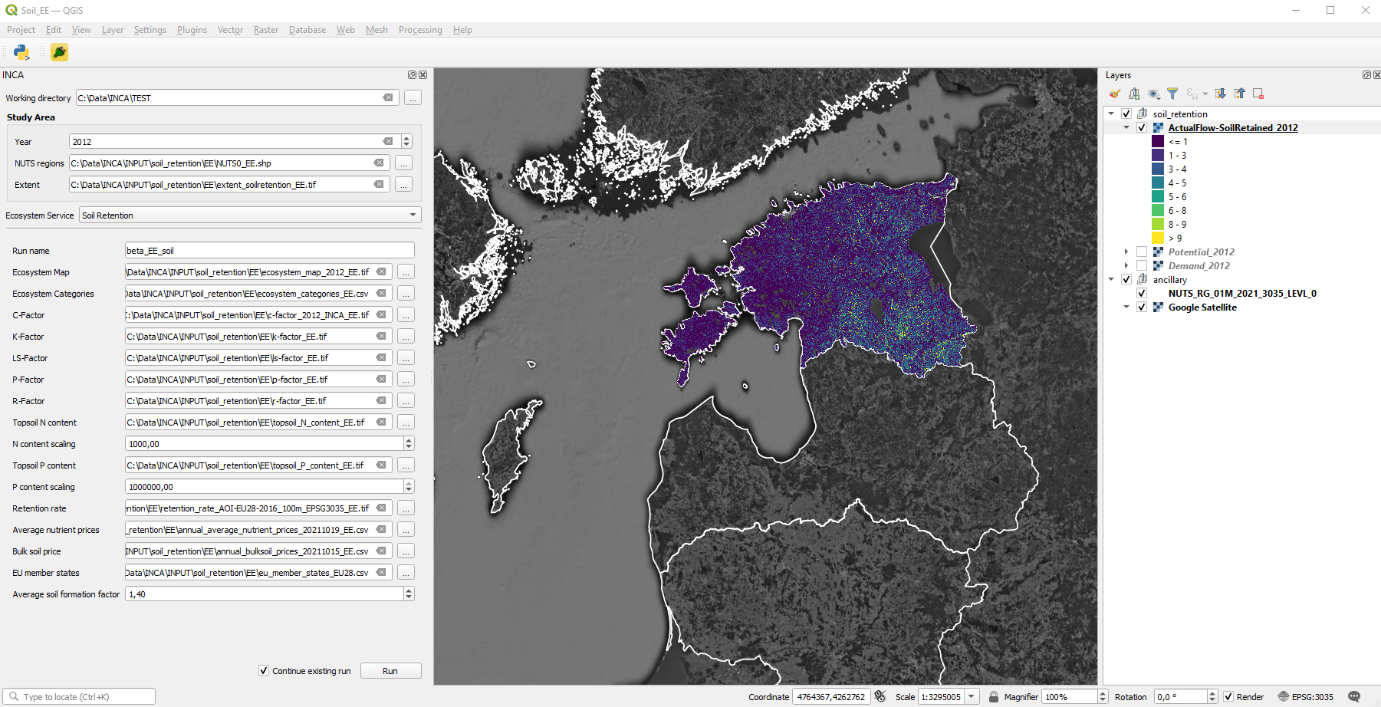
Task: Open log messages icon in status bar
Action: pos(1354,696)
